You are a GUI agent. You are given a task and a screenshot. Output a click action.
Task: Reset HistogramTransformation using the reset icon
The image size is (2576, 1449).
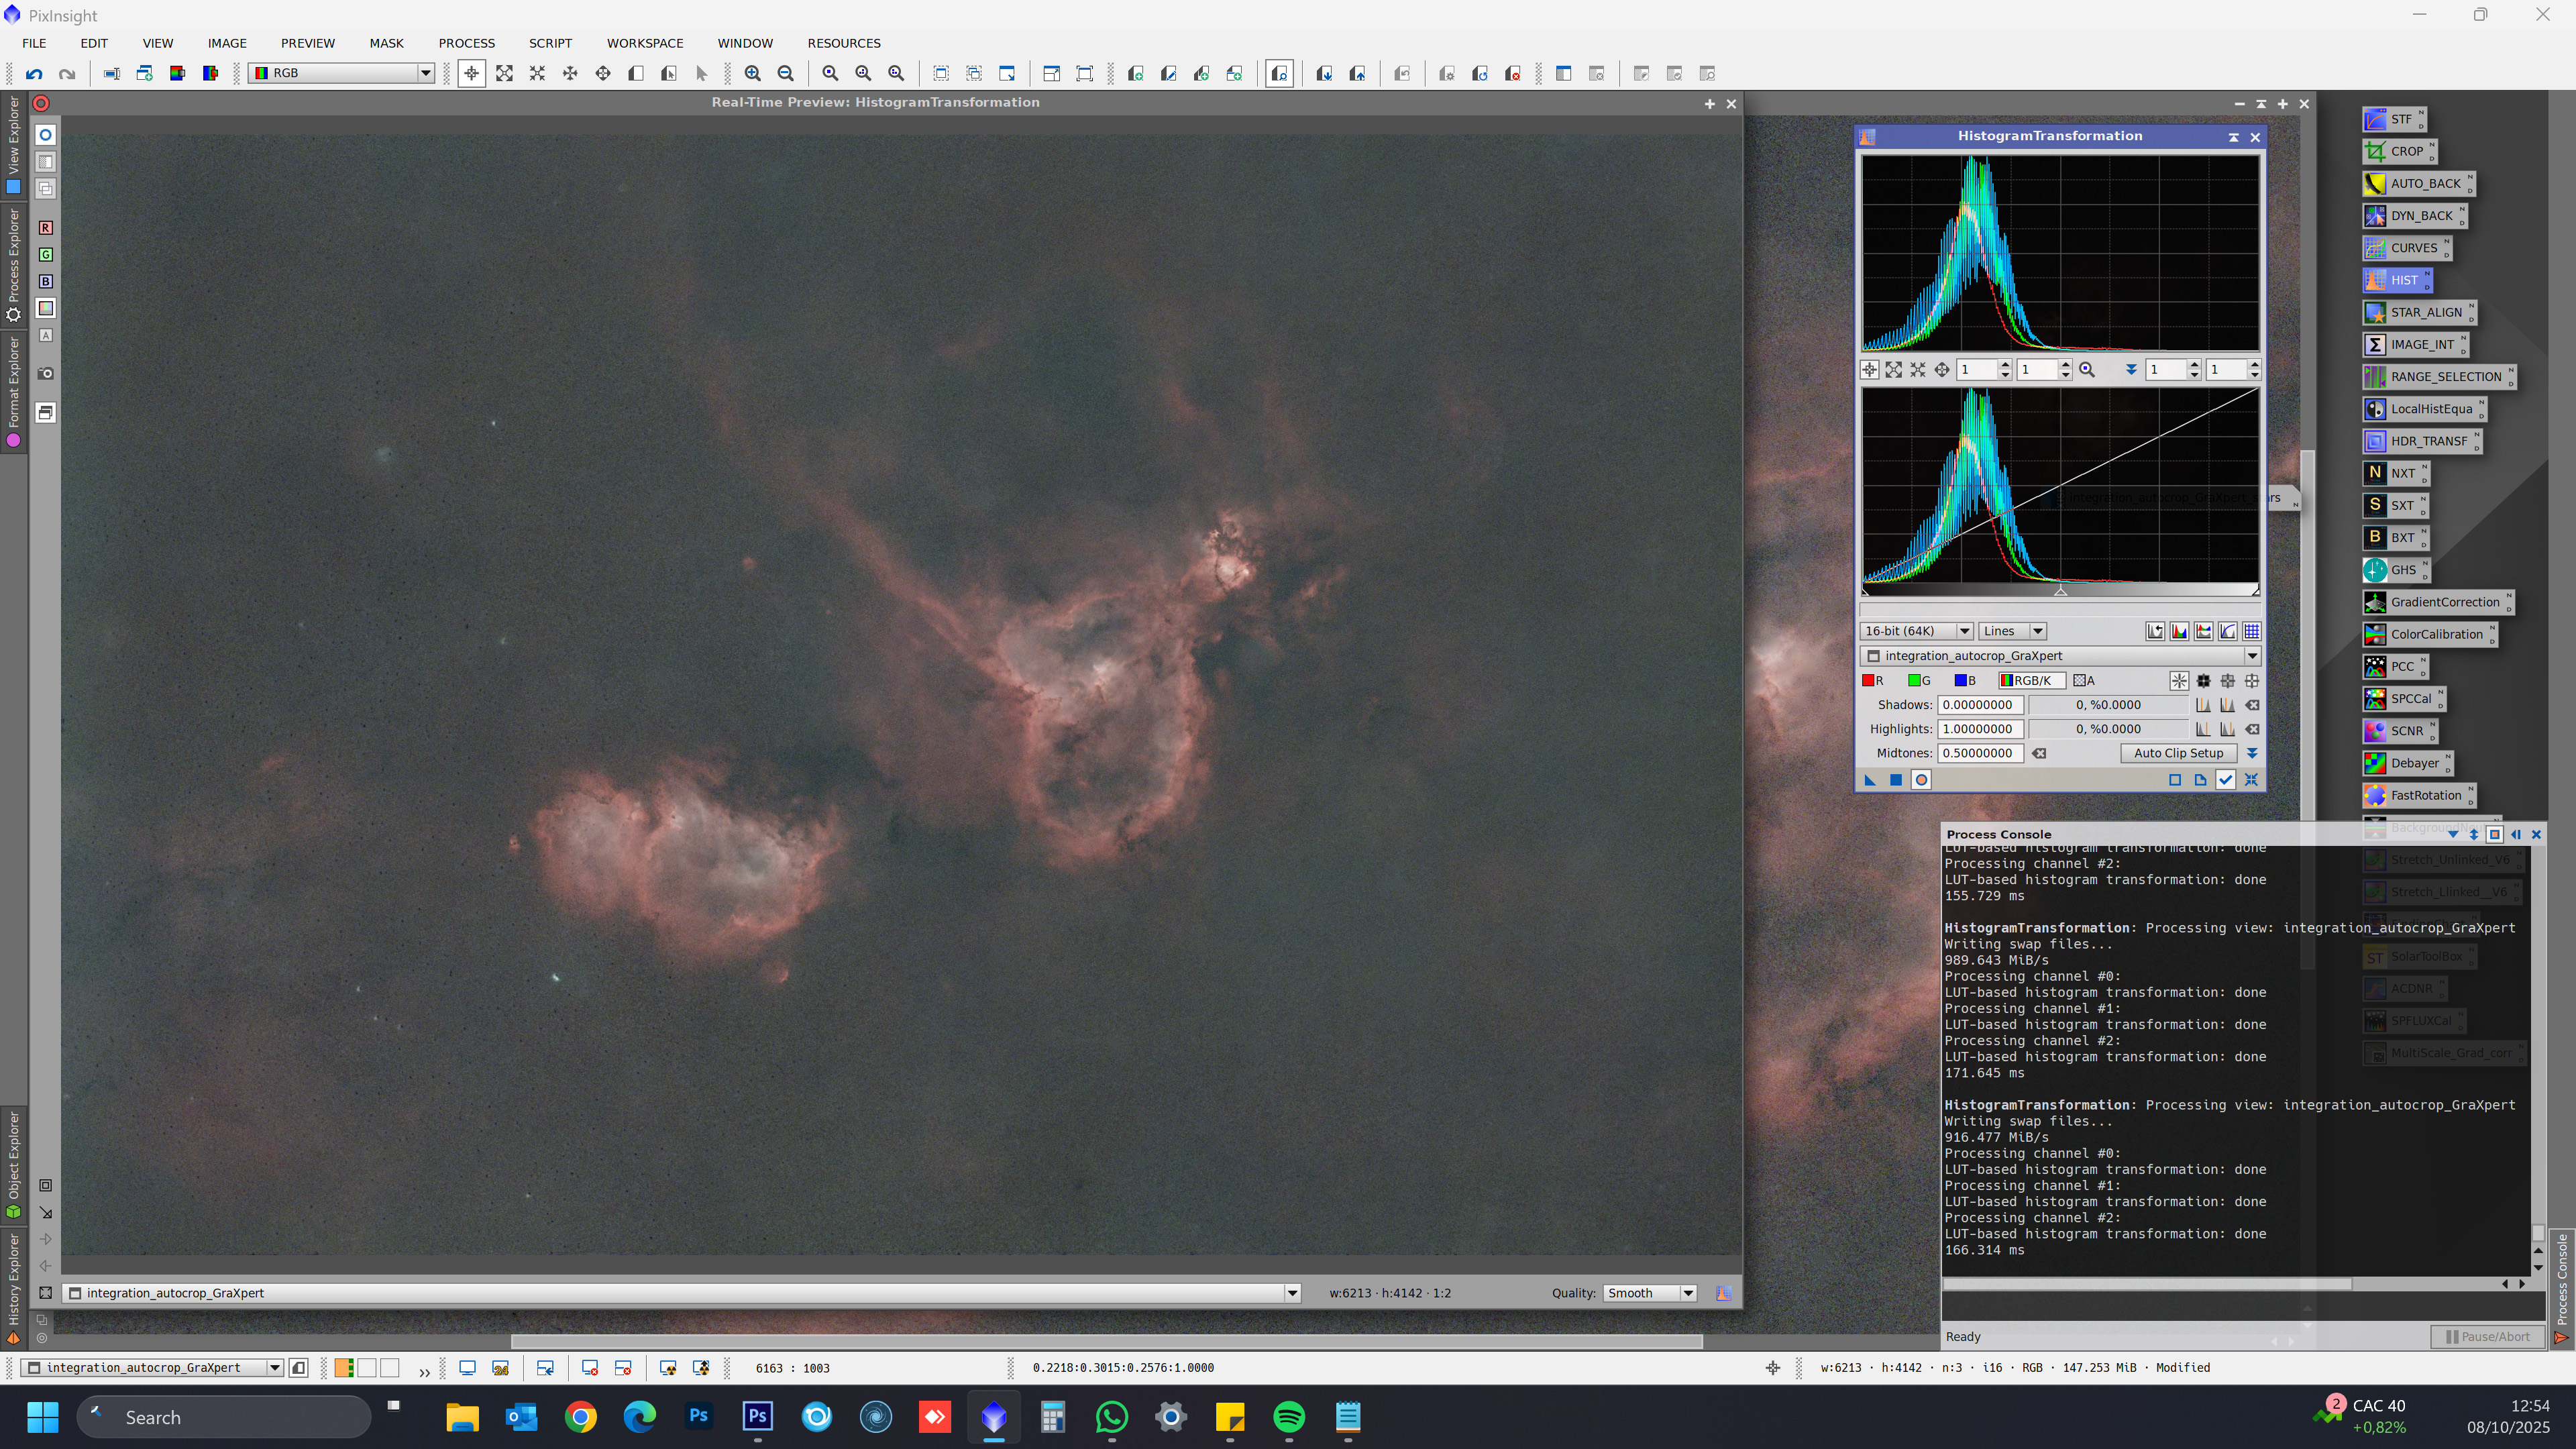[2251, 780]
